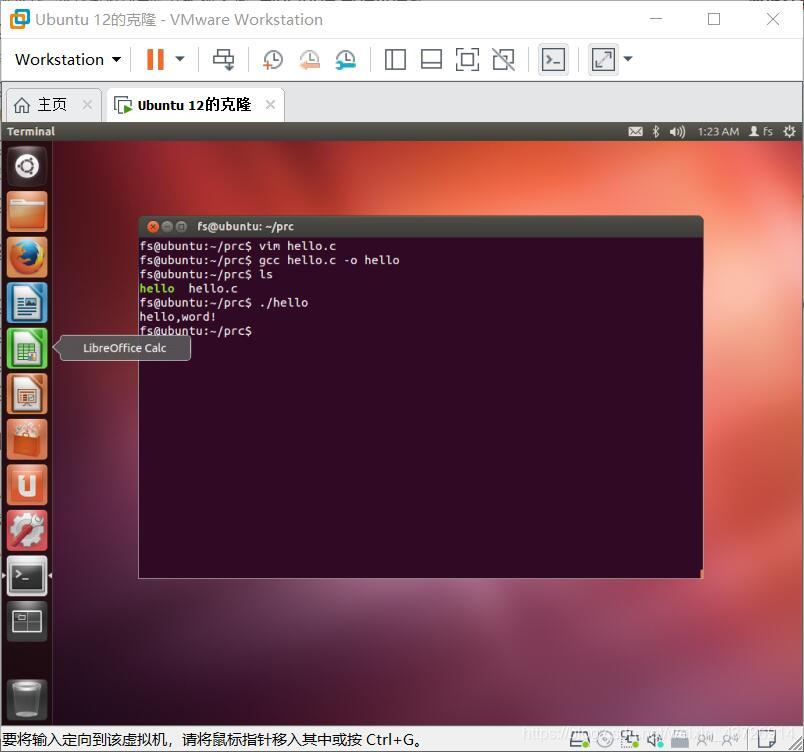
Task: Open the Workspace Switcher
Action: click(x=27, y=621)
